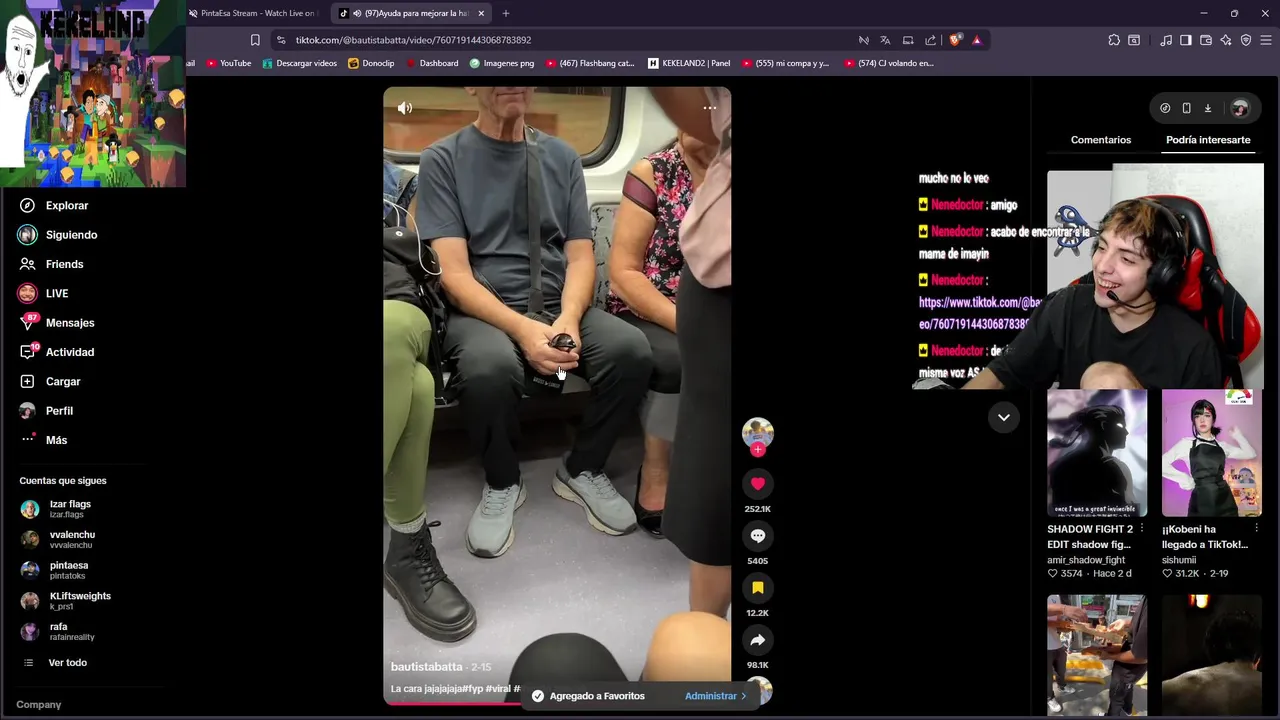Open the extensions puzzle icon
Image resolution: width=1280 pixels, height=720 pixels.
point(1114,40)
